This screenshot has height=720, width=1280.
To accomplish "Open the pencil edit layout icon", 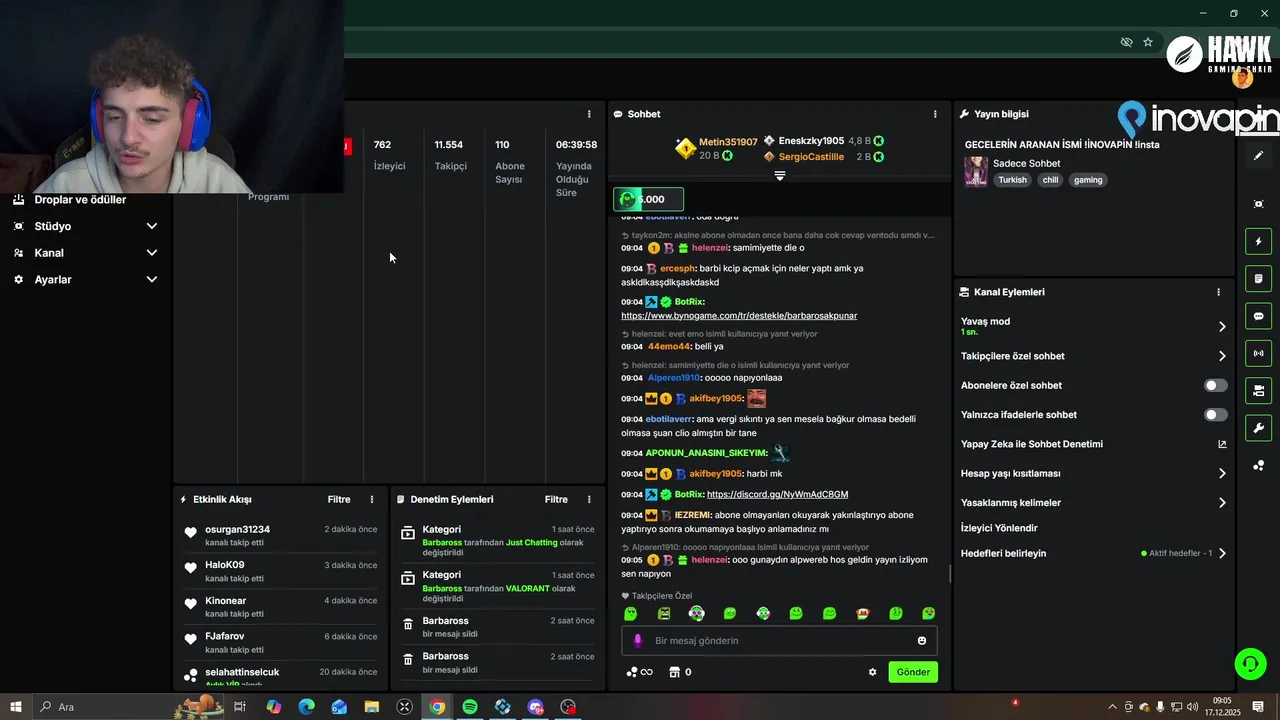I will coord(1258,156).
